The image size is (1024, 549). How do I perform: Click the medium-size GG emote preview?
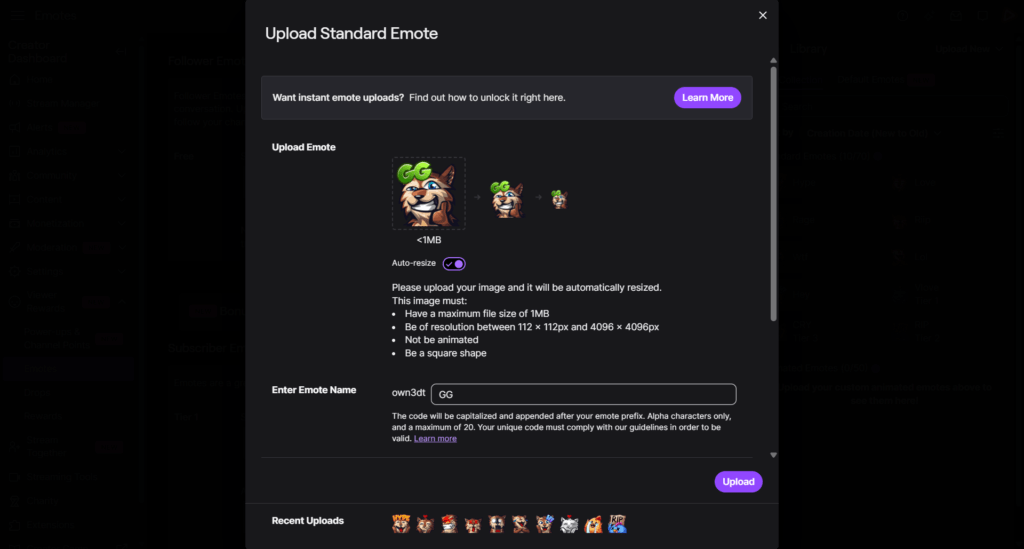tap(507, 200)
